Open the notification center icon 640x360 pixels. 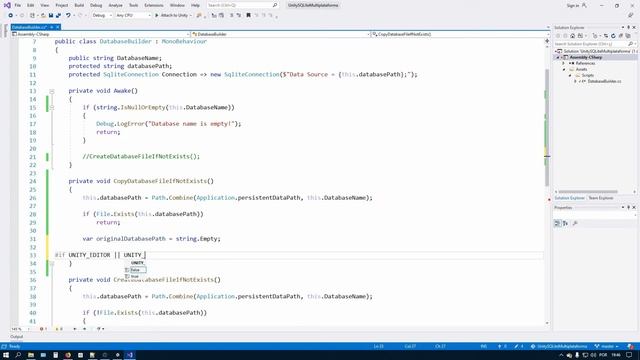pyautogui.click(x=629, y=355)
